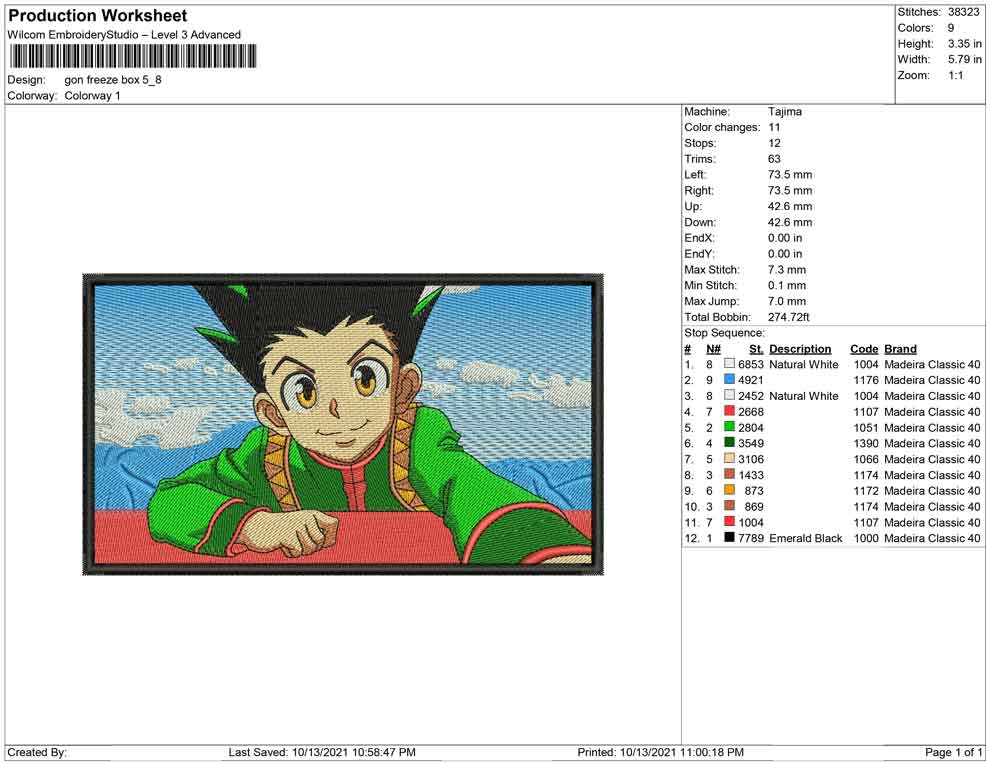990x762 pixels.
Task: Click the 'Page 1 of 1' indicator
Action: [x=953, y=752]
